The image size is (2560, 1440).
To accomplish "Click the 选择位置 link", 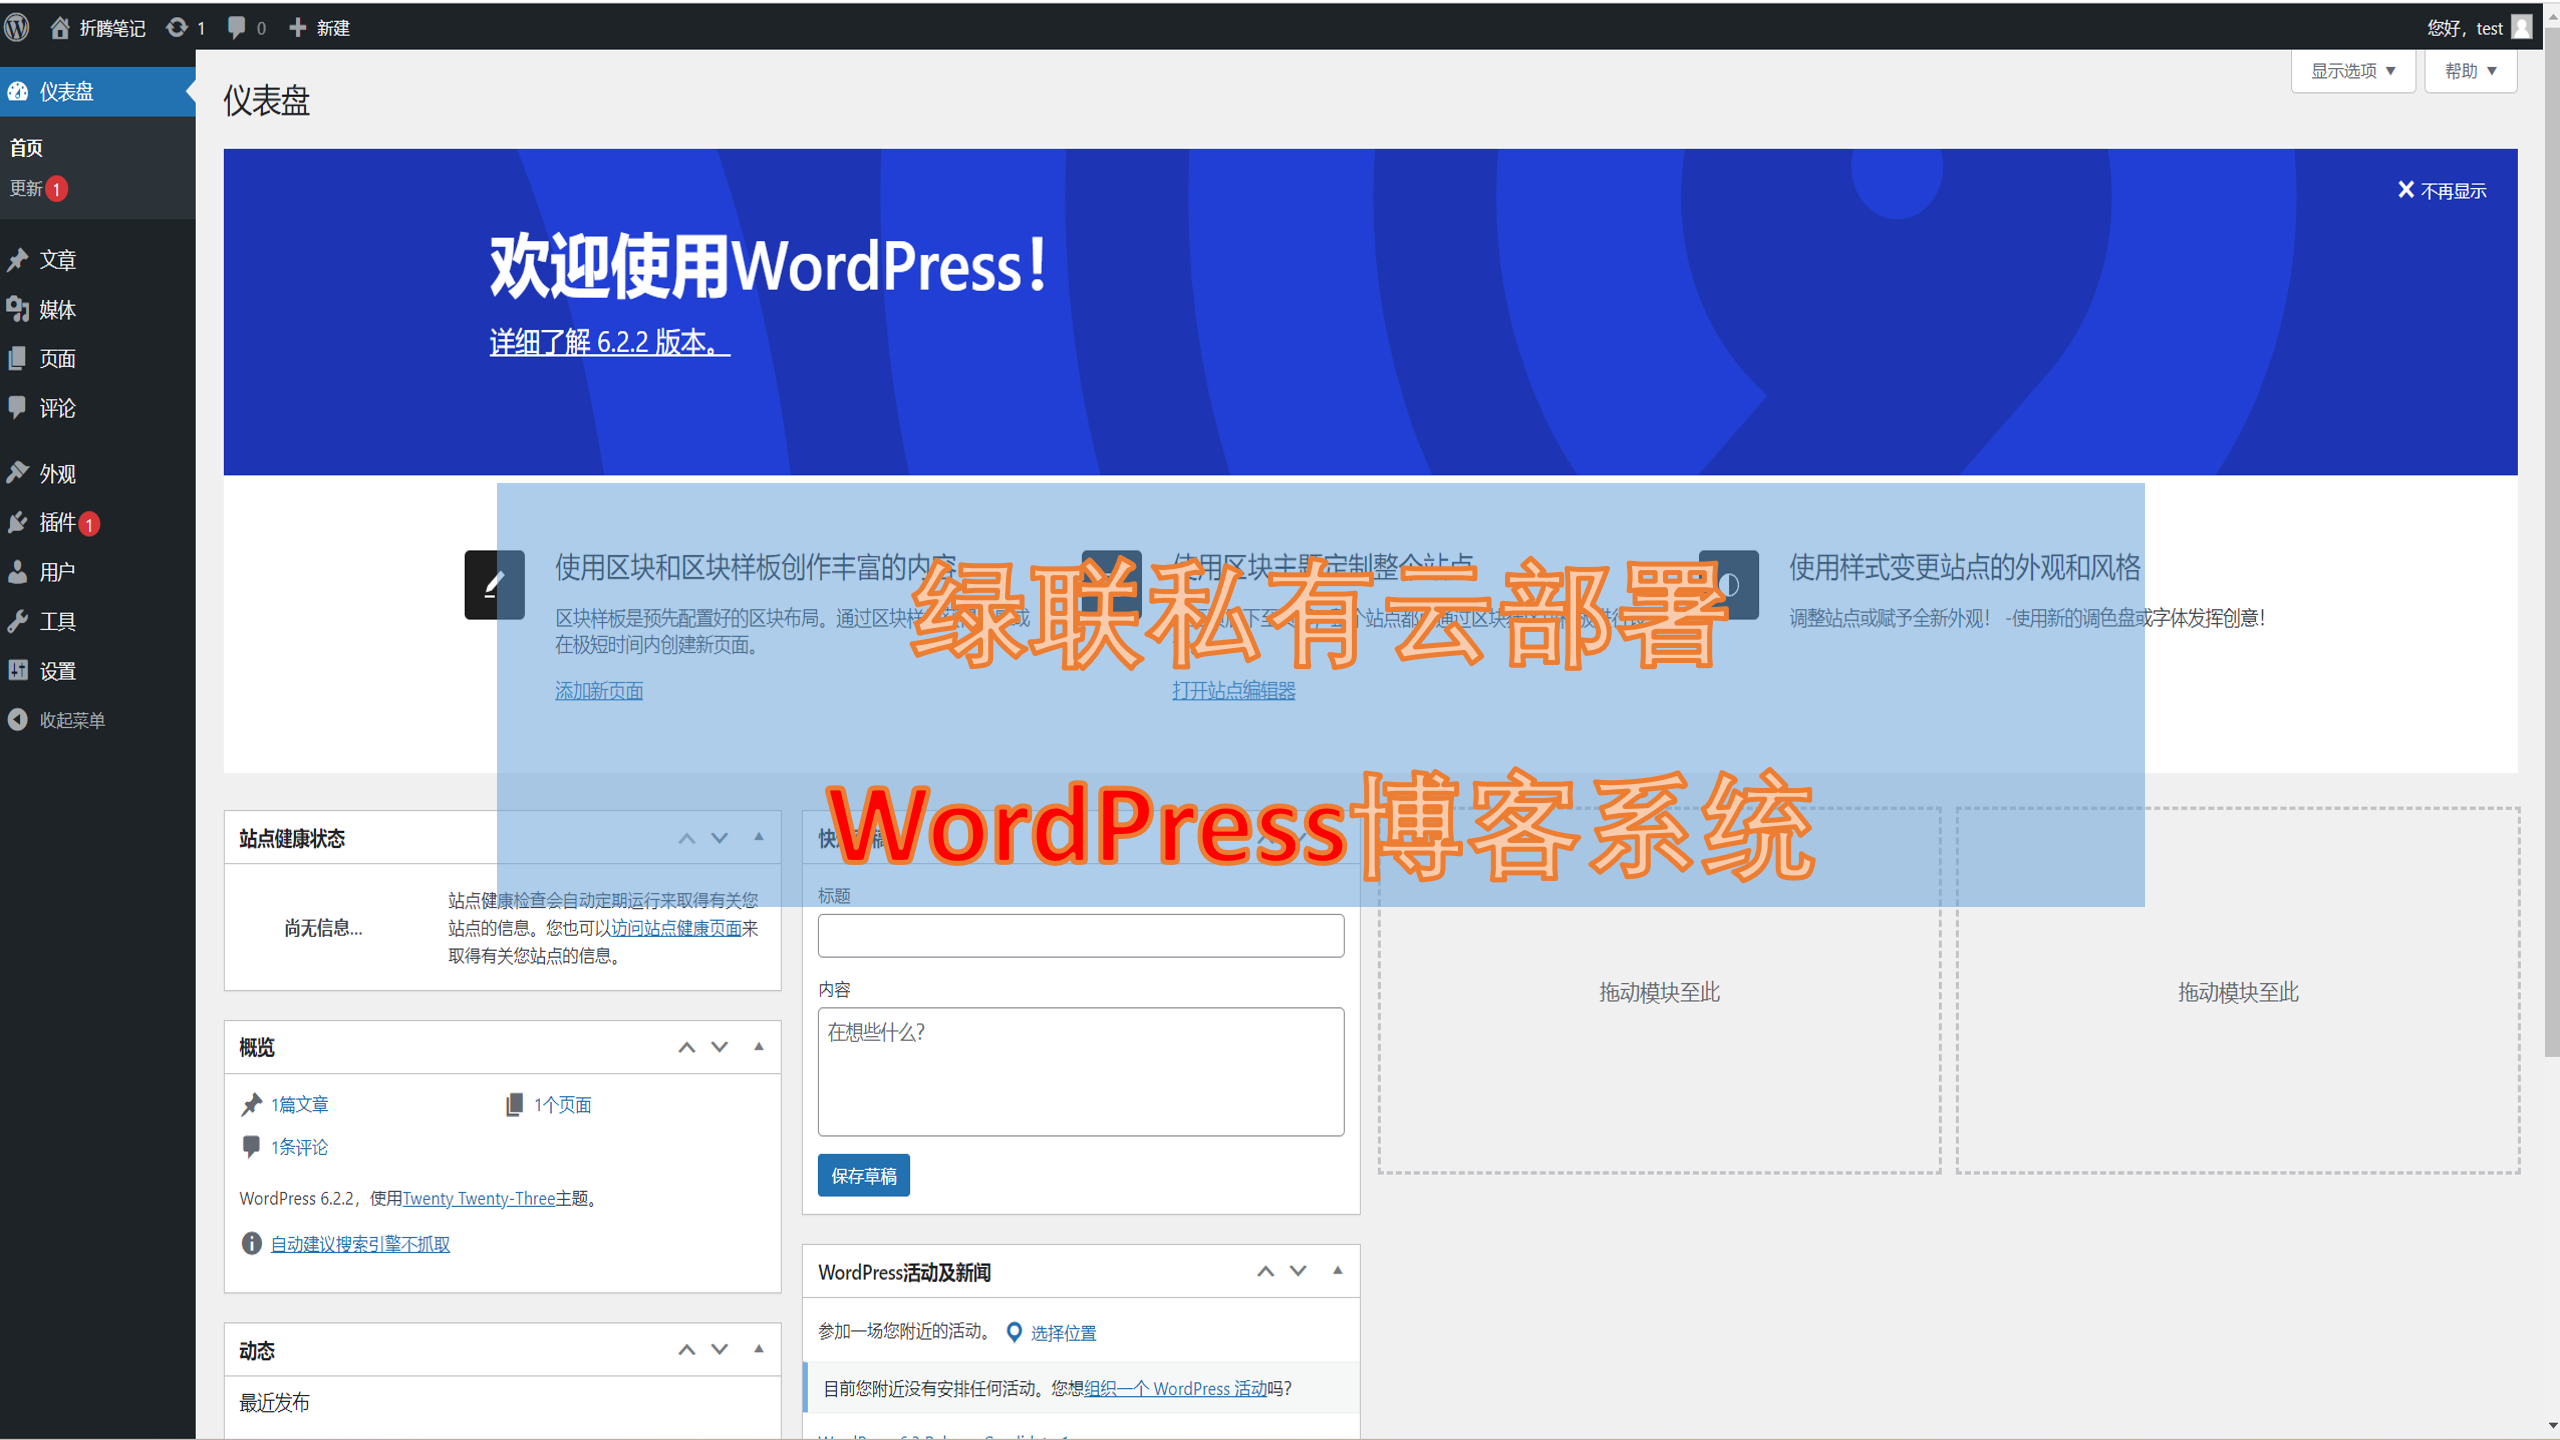I will click(x=1063, y=1332).
